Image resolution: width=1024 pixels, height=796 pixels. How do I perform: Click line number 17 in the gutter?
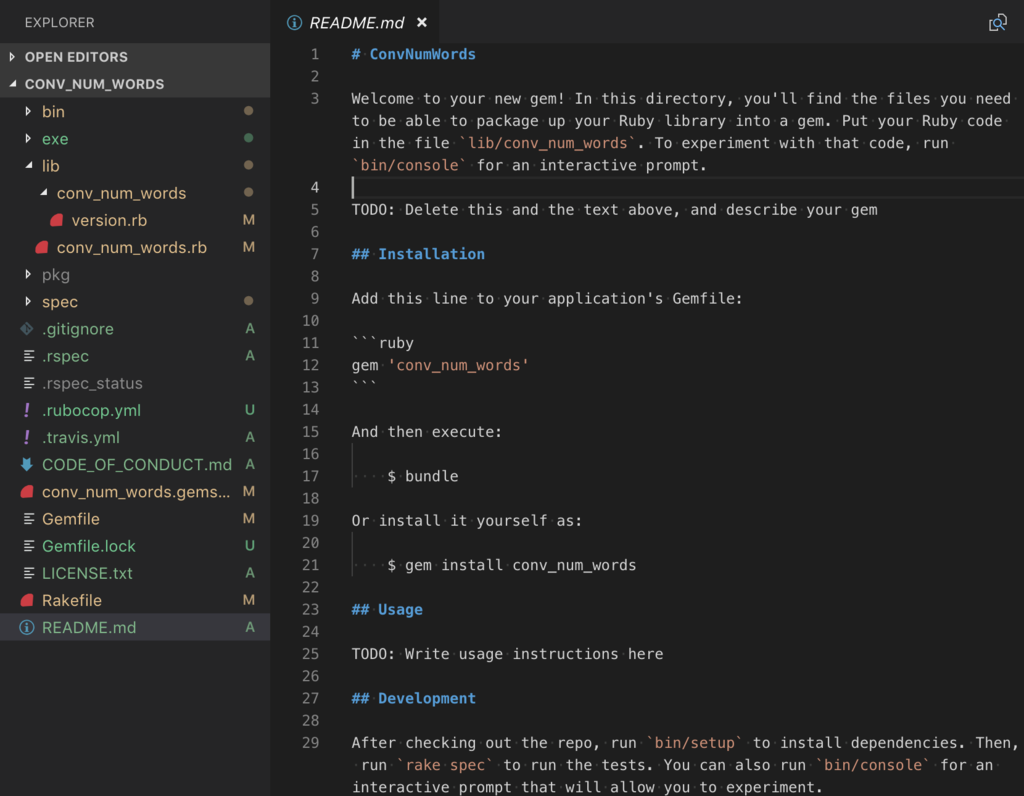tap(311, 476)
